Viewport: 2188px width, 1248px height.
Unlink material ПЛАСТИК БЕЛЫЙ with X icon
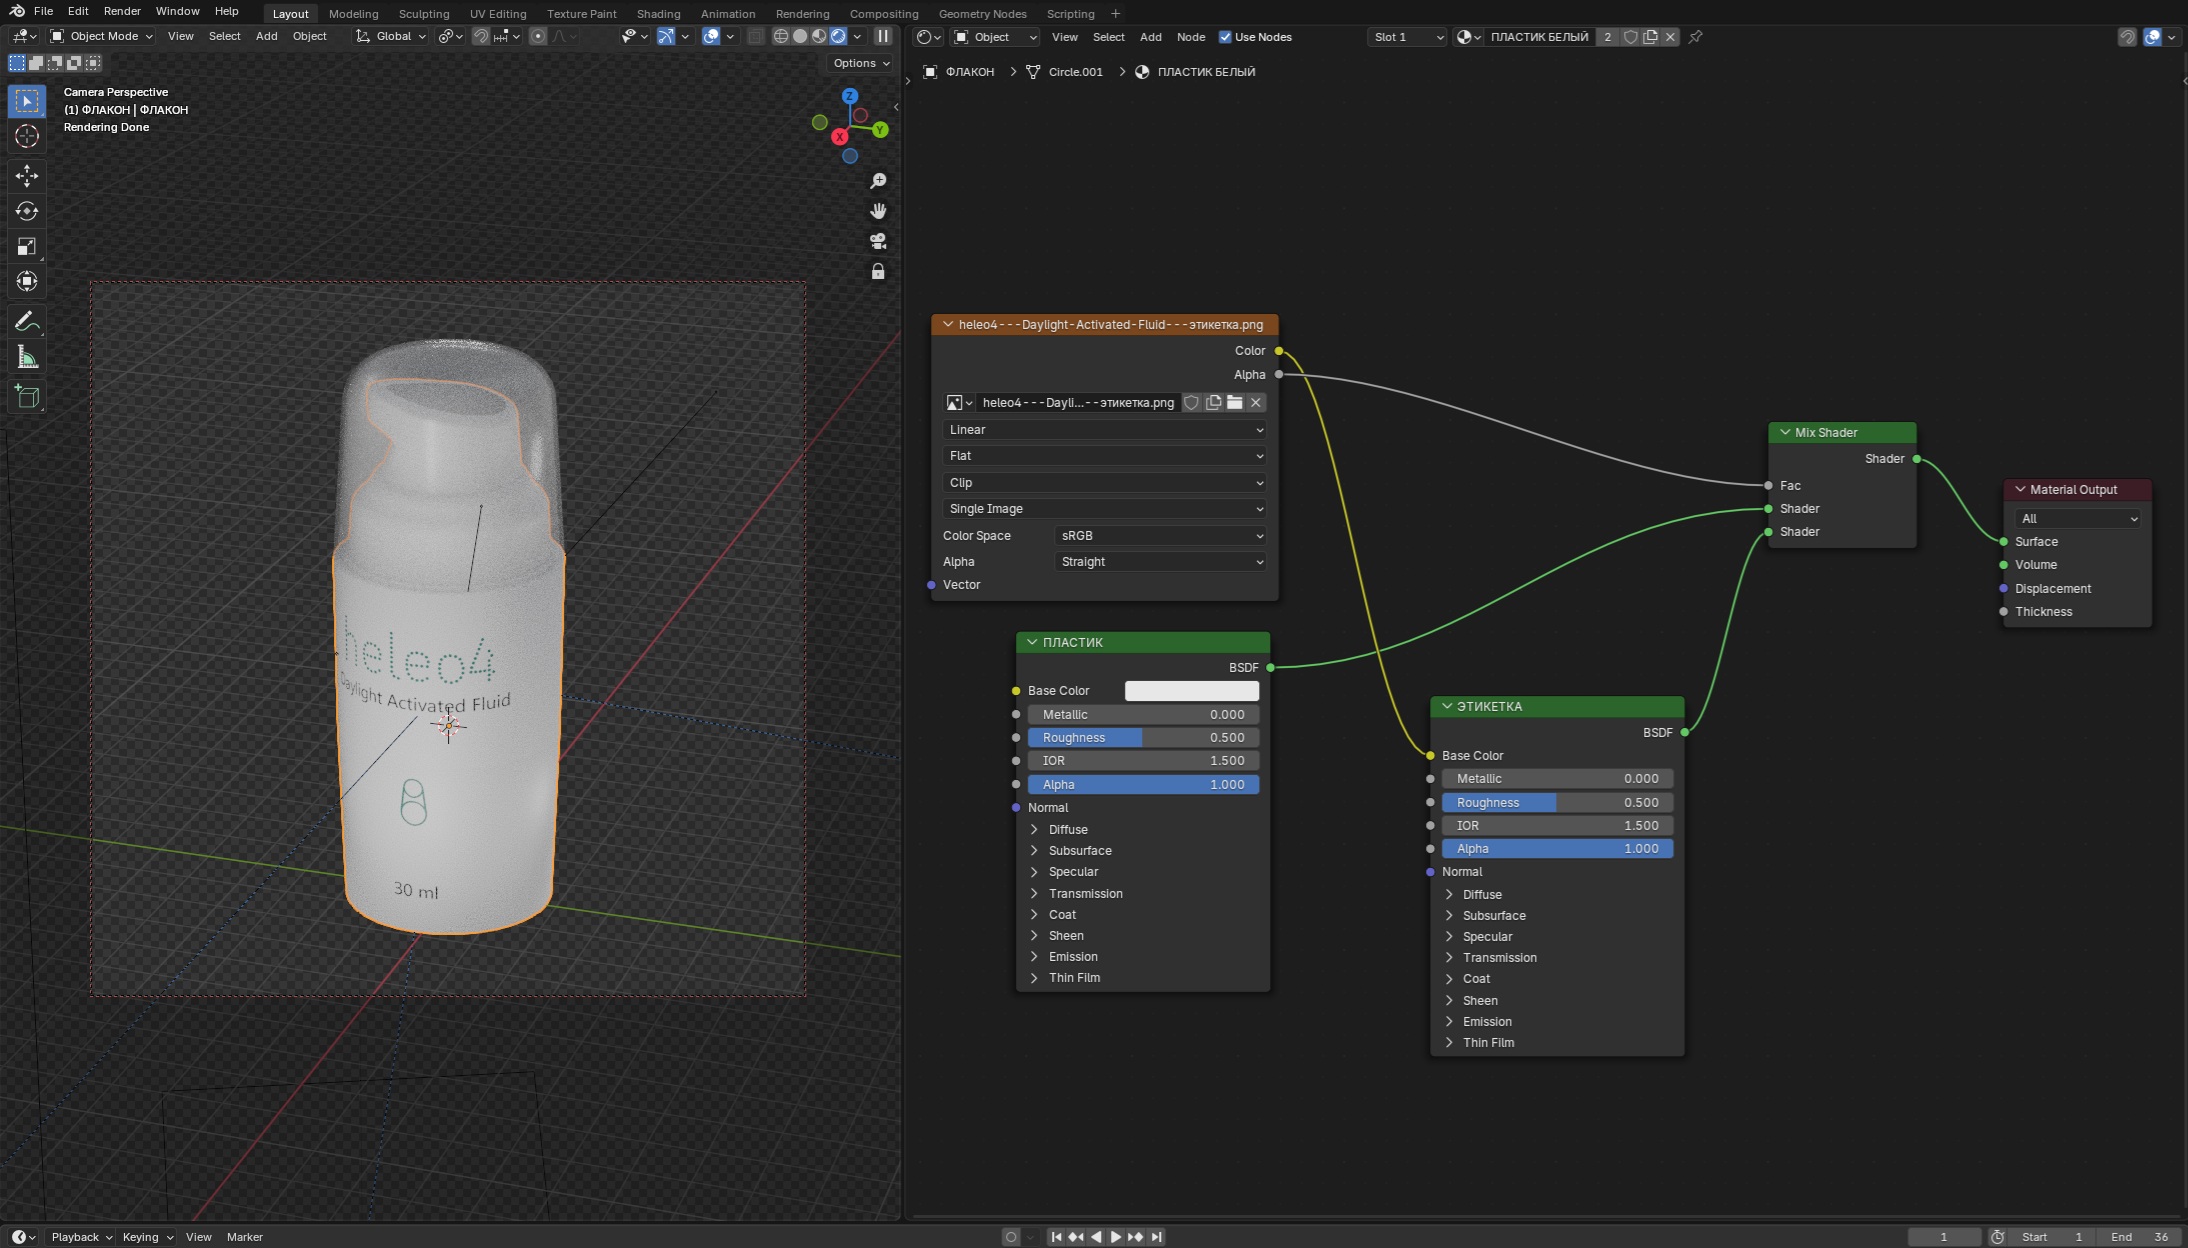tap(1670, 37)
